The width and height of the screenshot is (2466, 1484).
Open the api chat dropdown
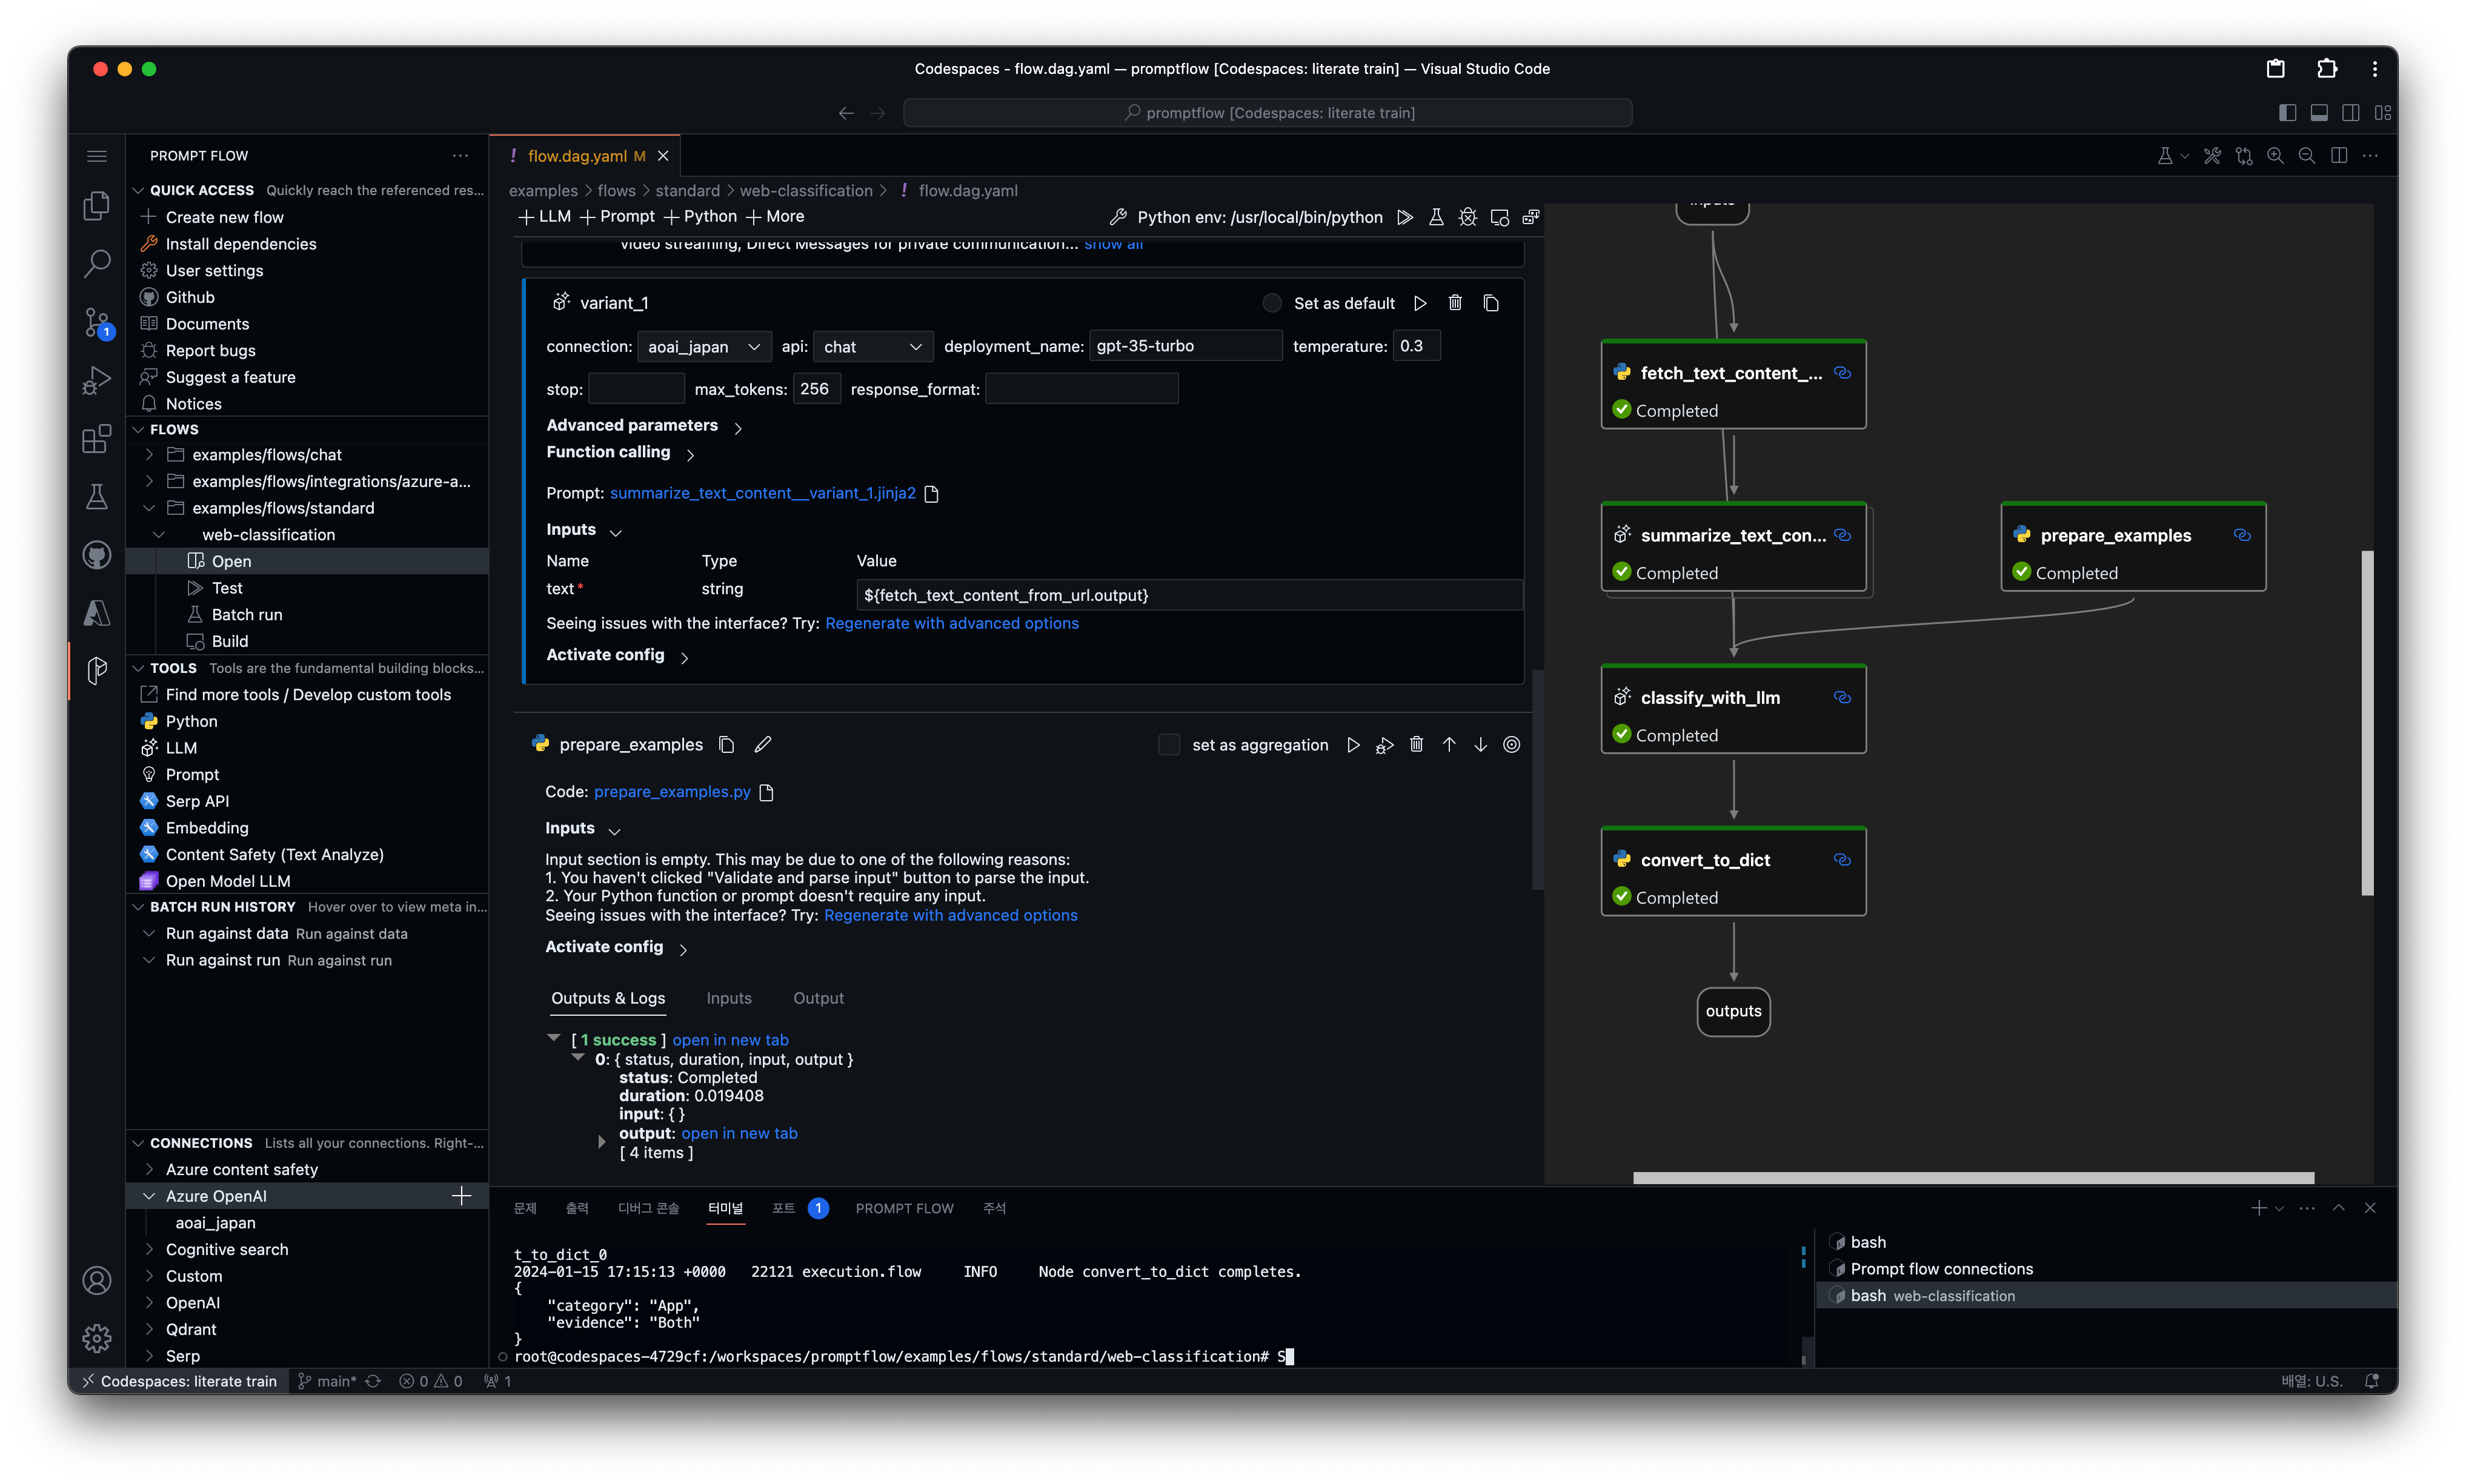pos(873,346)
